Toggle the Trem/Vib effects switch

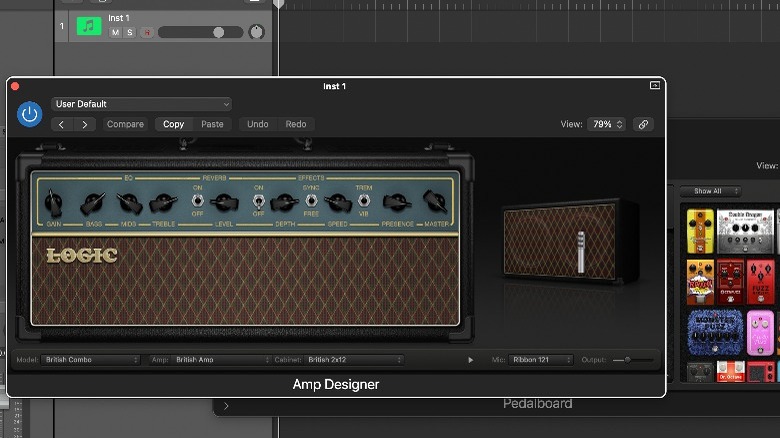tap(365, 201)
